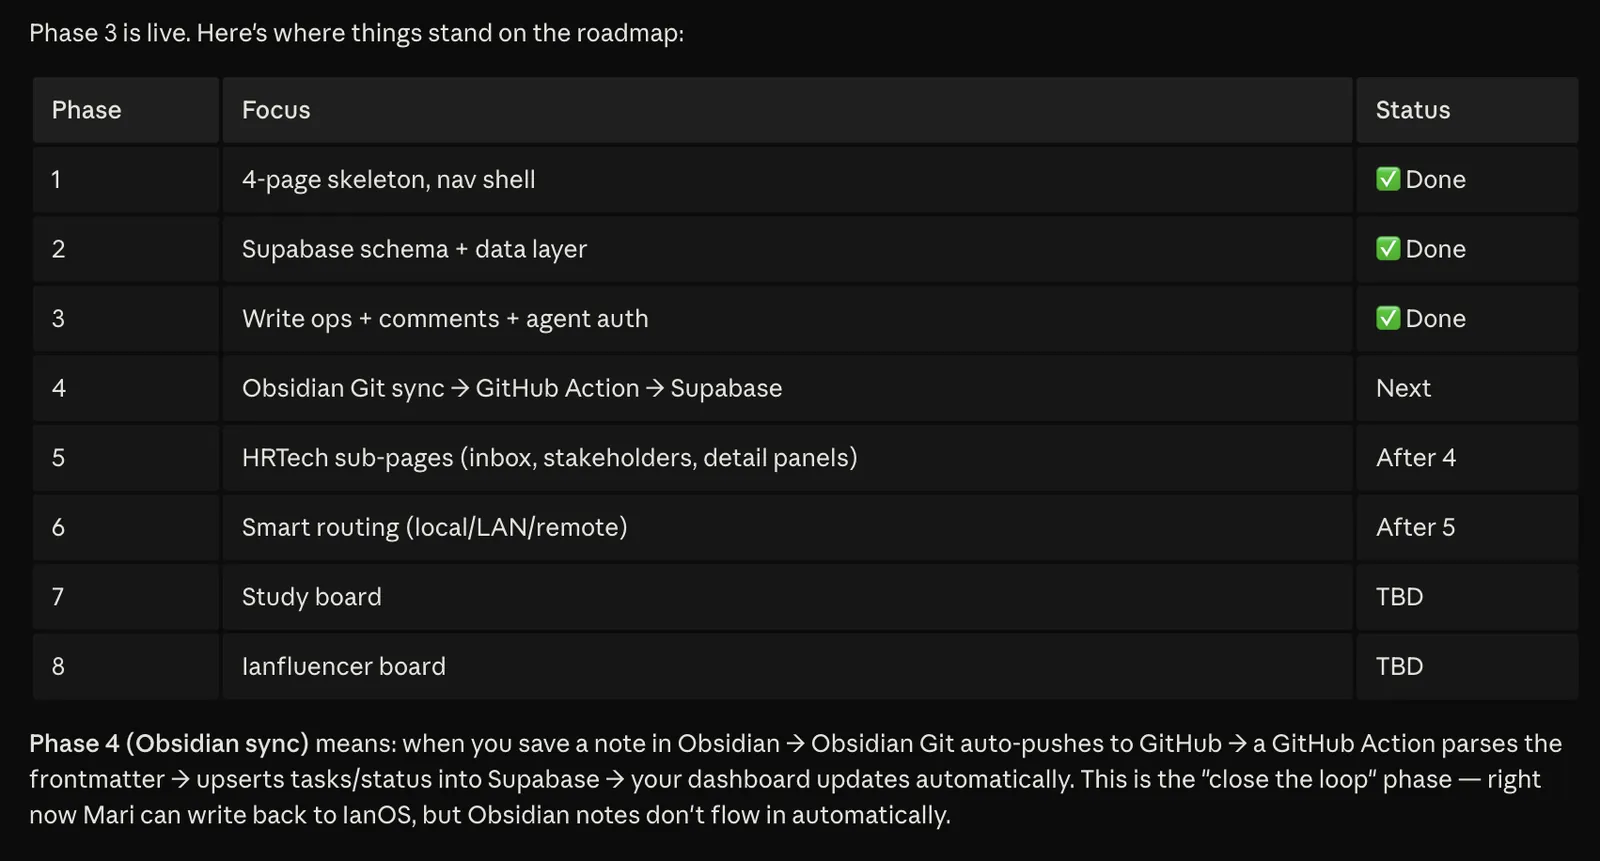The height and width of the screenshot is (861, 1600).
Task: Click the 'After 4' status cell
Action: click(1467, 458)
